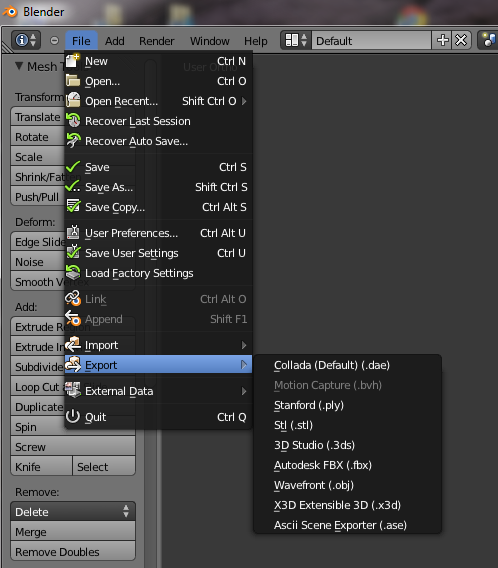Click the Recover Last Session icon
498x568 pixels.
[73, 120]
